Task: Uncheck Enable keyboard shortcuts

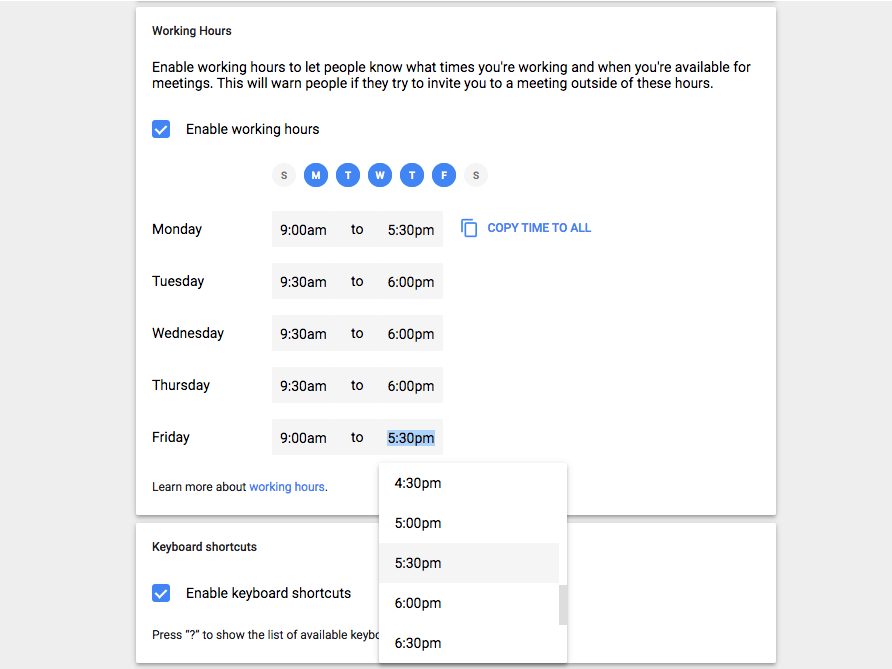Action: (x=161, y=593)
